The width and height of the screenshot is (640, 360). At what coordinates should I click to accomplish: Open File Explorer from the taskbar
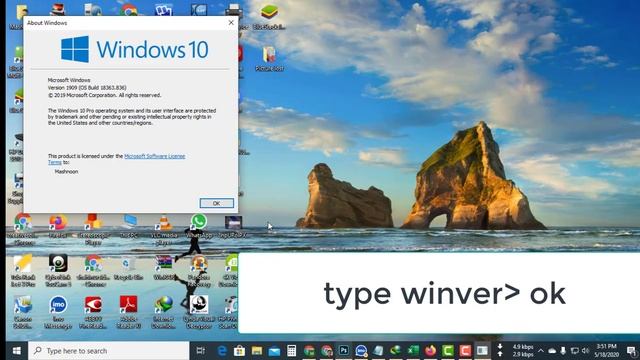[257, 351]
